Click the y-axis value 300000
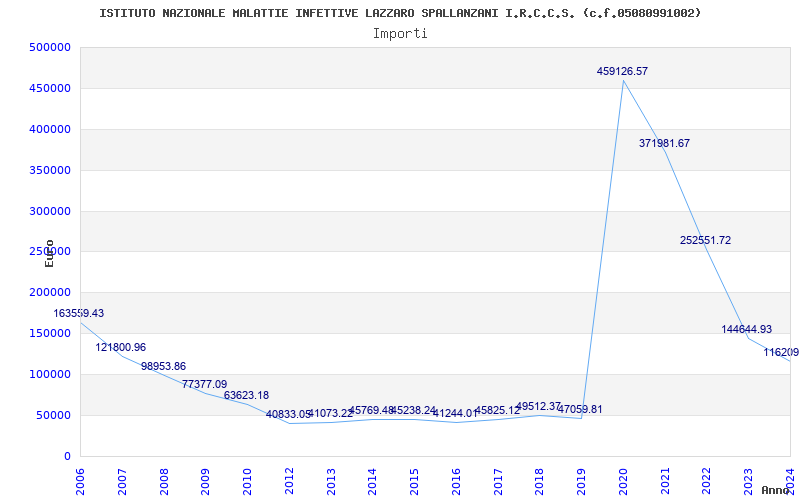This screenshot has height=500, width=800. click(50, 211)
